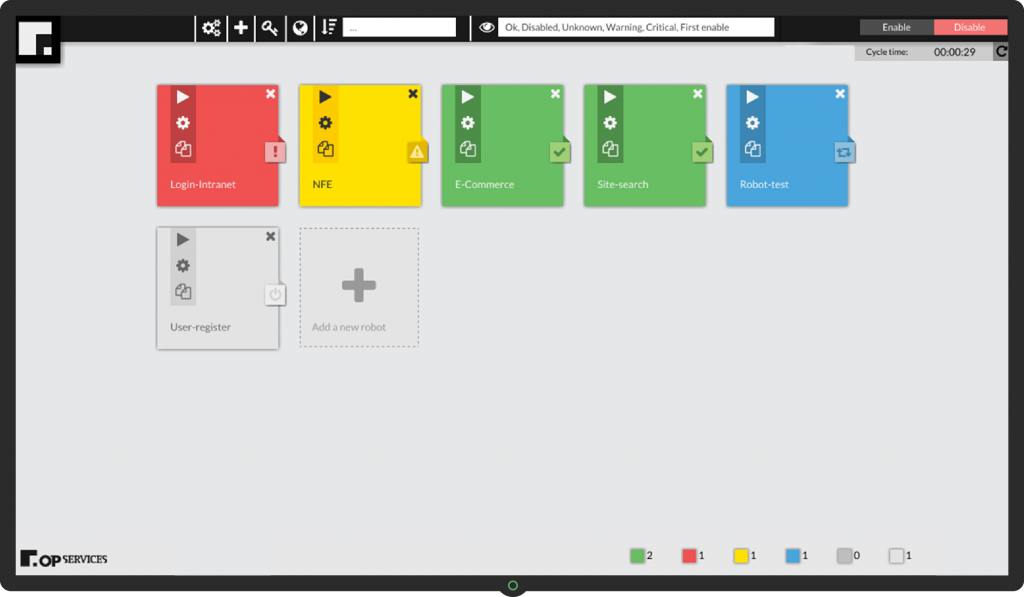This screenshot has height=597, width=1024.
Task: Duplicate the Site-search robot copy icon
Action: (x=610, y=149)
